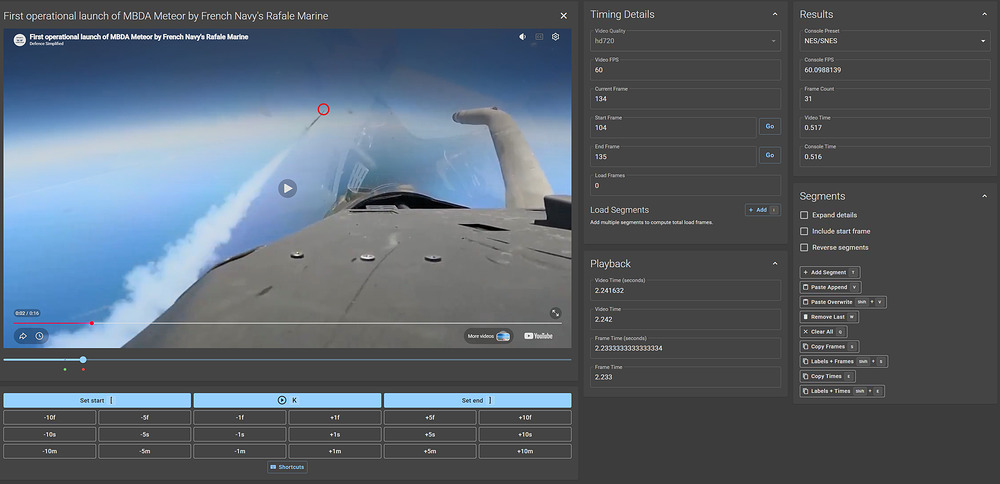Close the video dialog with the X

(x=564, y=16)
